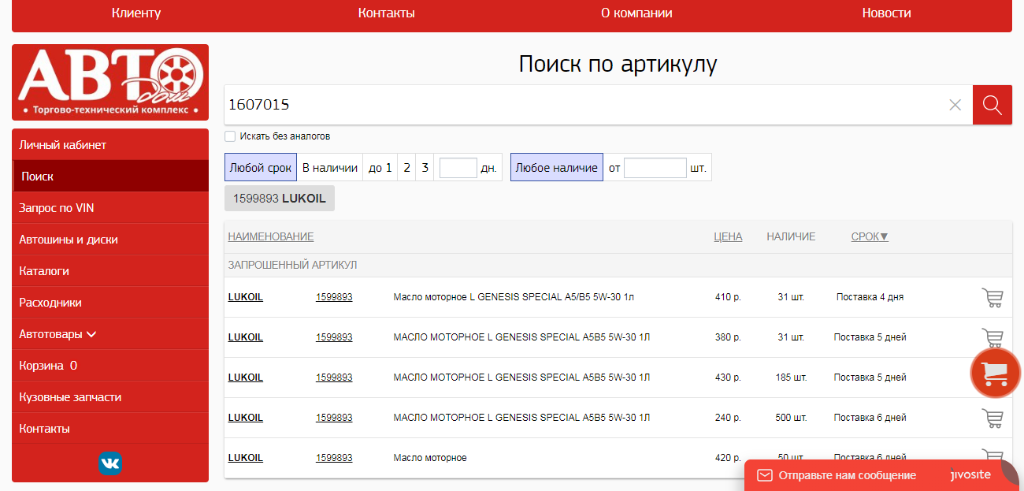The height and width of the screenshot is (491, 1024).
Task: Sort by НАИМЕНОВАНИЕ column
Action: pos(270,236)
